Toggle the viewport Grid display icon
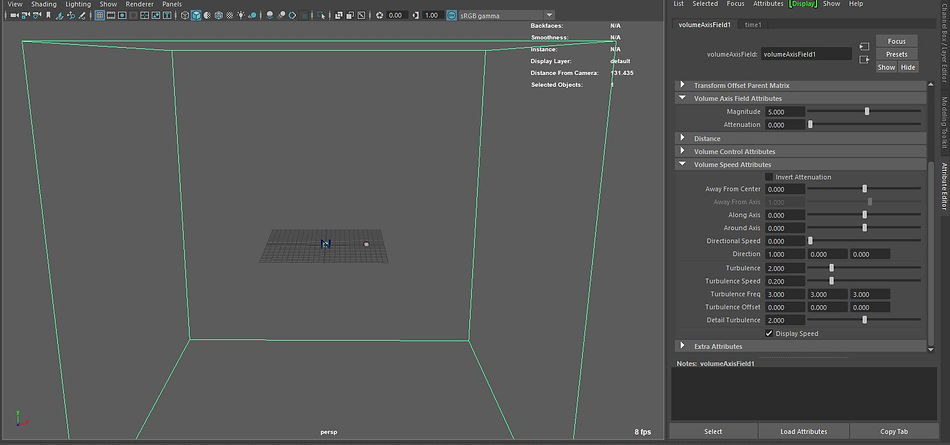The width and height of the screenshot is (950, 445). [x=100, y=15]
